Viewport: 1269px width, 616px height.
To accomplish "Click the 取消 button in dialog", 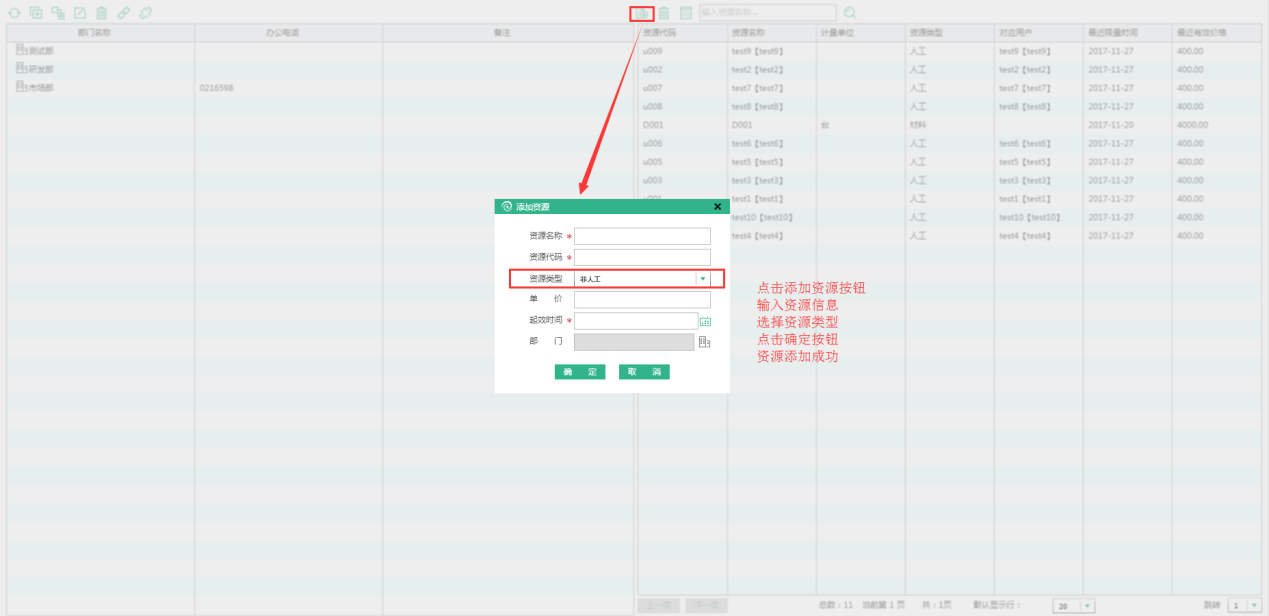I will [x=644, y=372].
